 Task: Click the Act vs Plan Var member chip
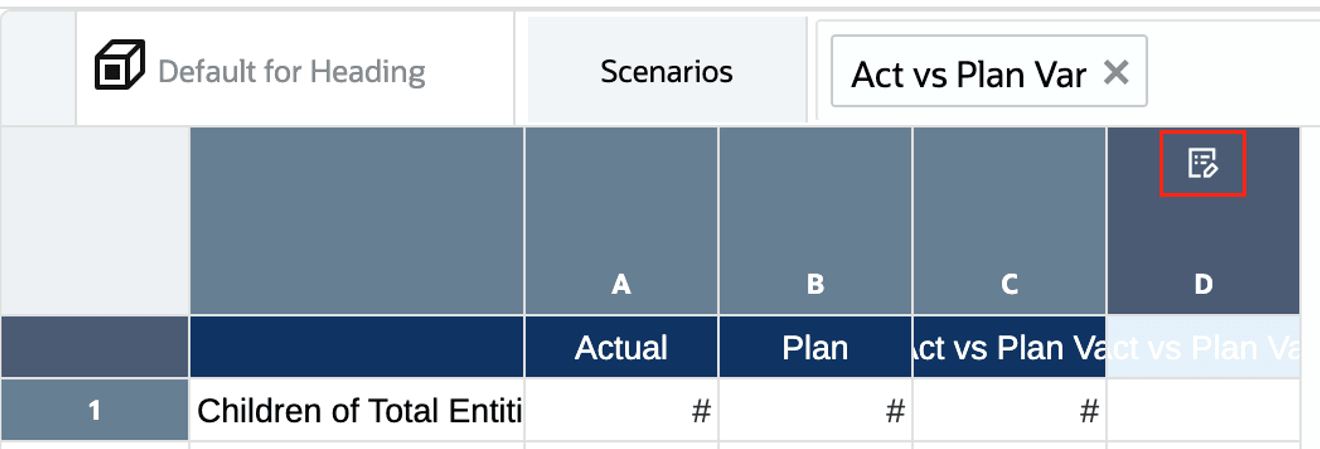point(967,73)
